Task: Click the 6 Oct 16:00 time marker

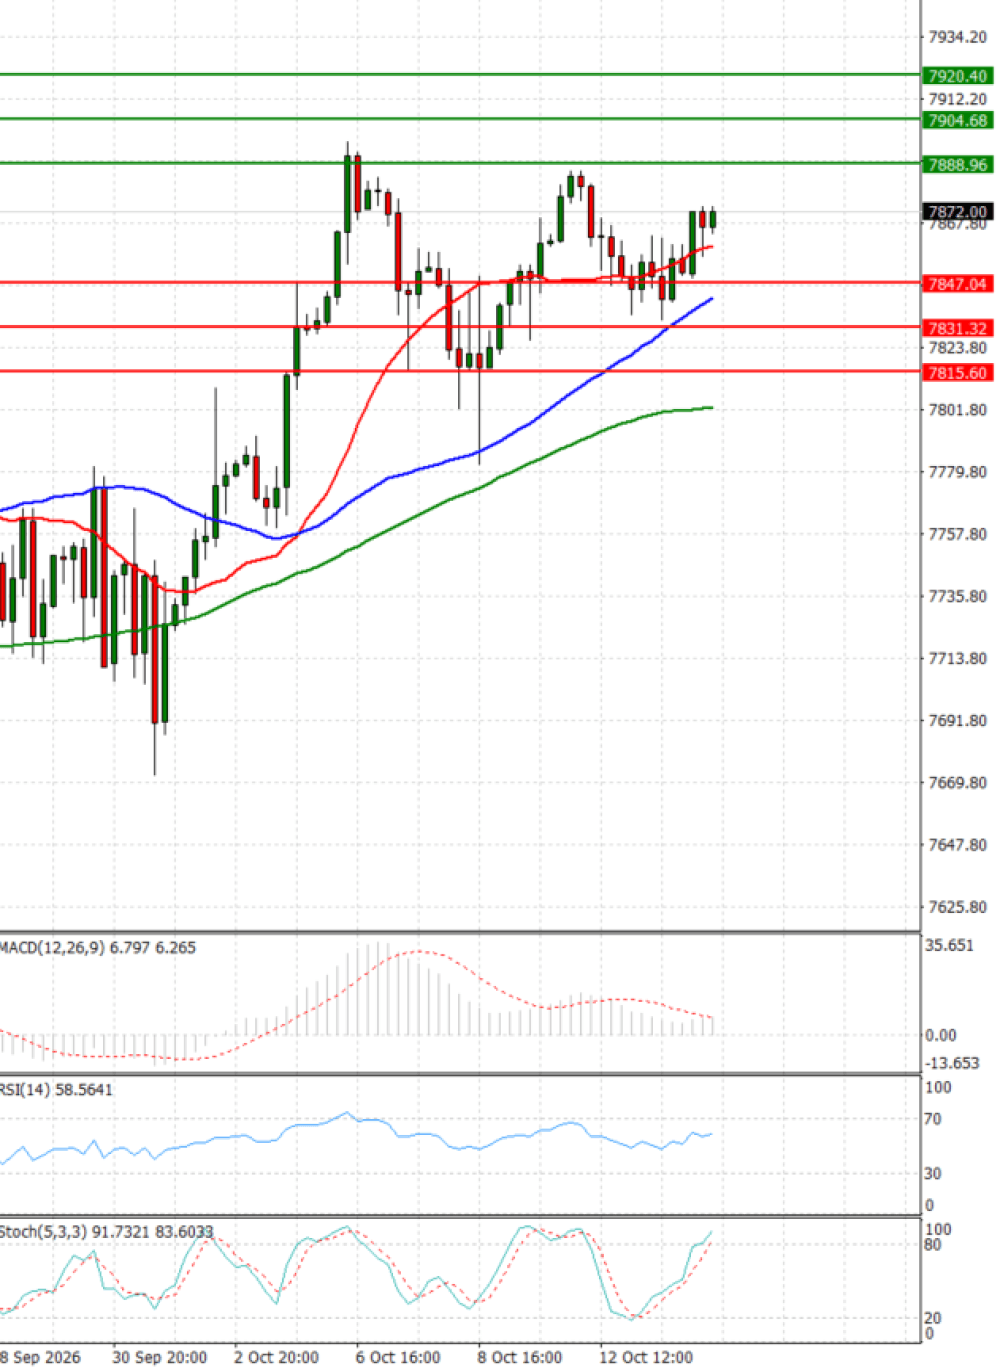Action: [x=398, y=1357]
